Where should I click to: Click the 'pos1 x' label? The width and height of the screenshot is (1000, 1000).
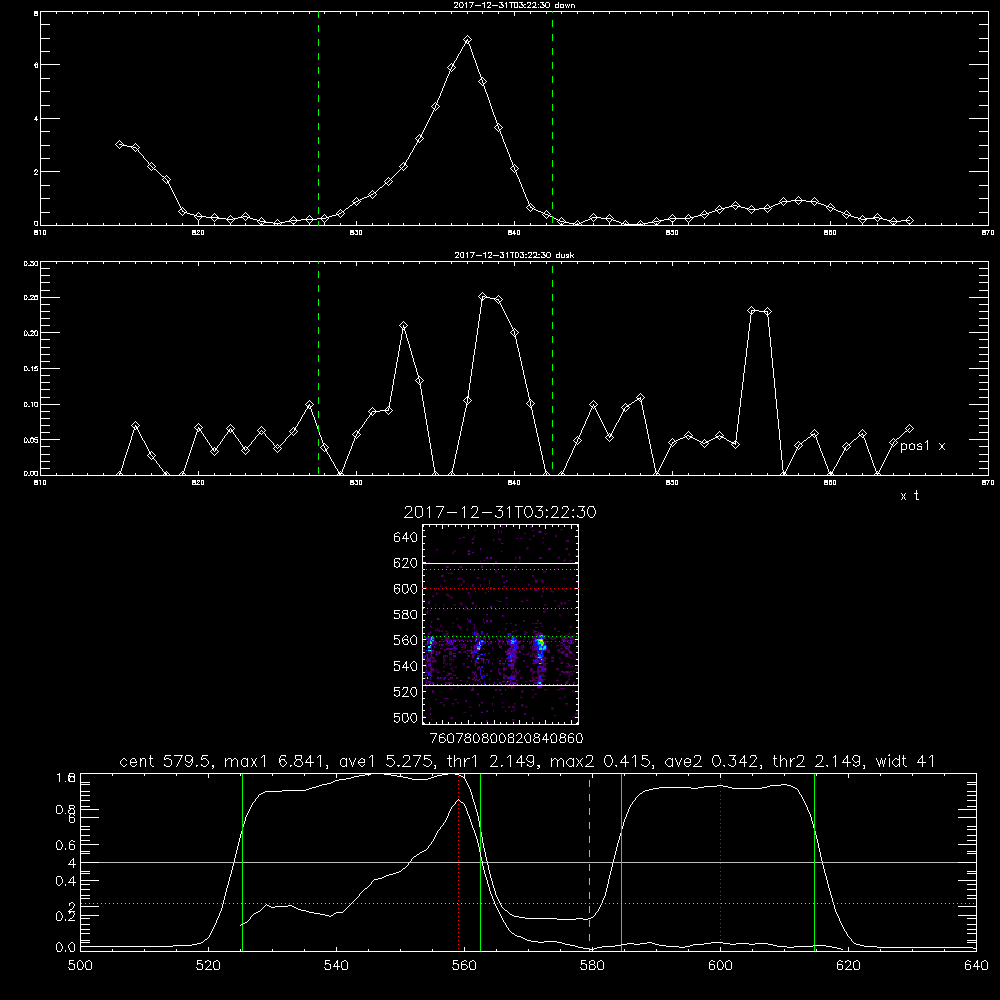tap(922, 446)
